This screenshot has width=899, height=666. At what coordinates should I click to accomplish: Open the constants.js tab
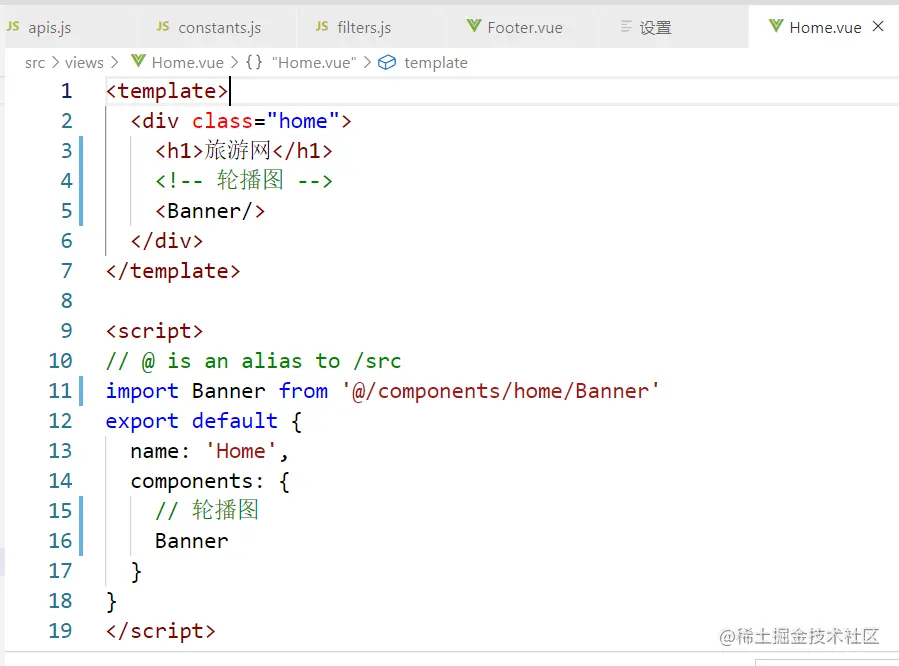(218, 27)
